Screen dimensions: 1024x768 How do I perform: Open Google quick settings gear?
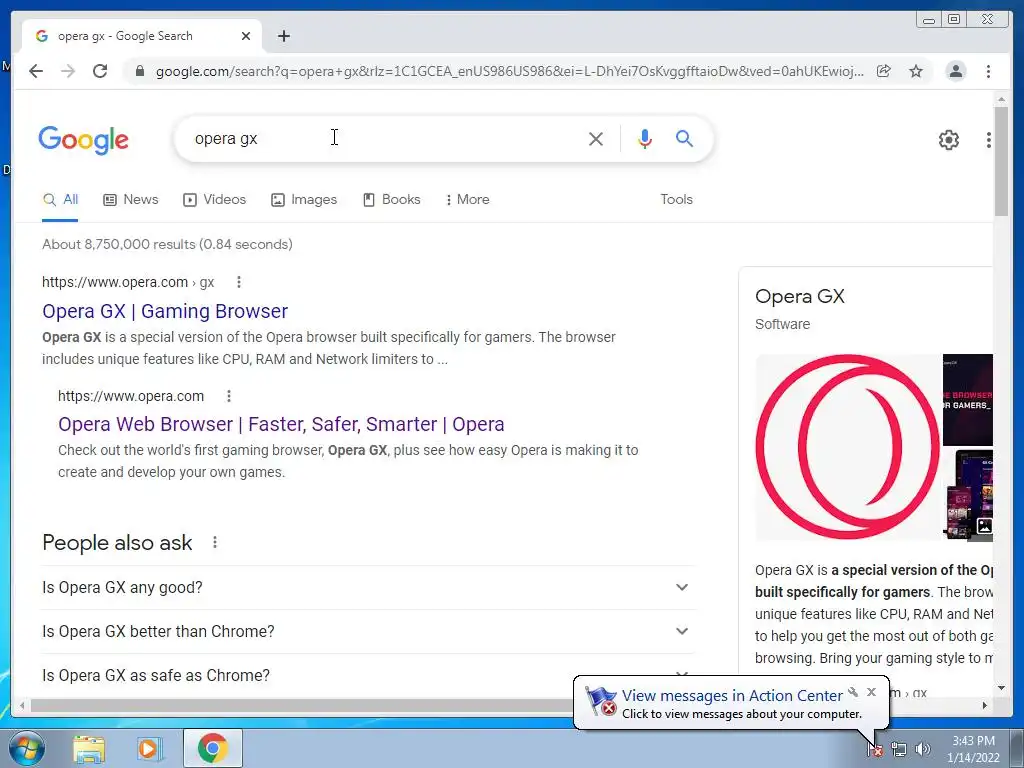point(948,139)
